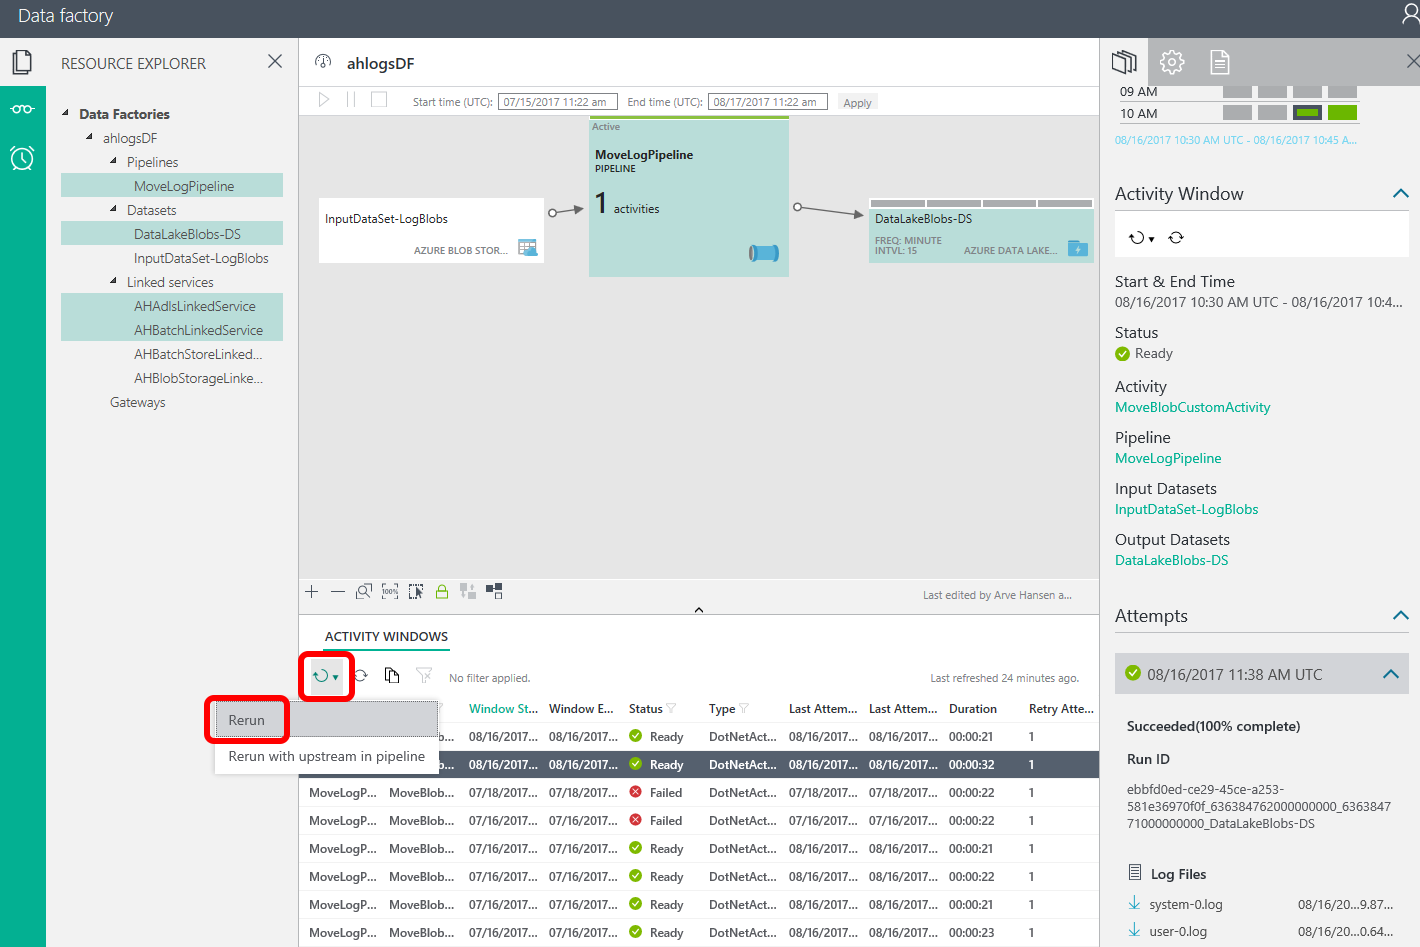Collapse the Activity Window section

1401,194
